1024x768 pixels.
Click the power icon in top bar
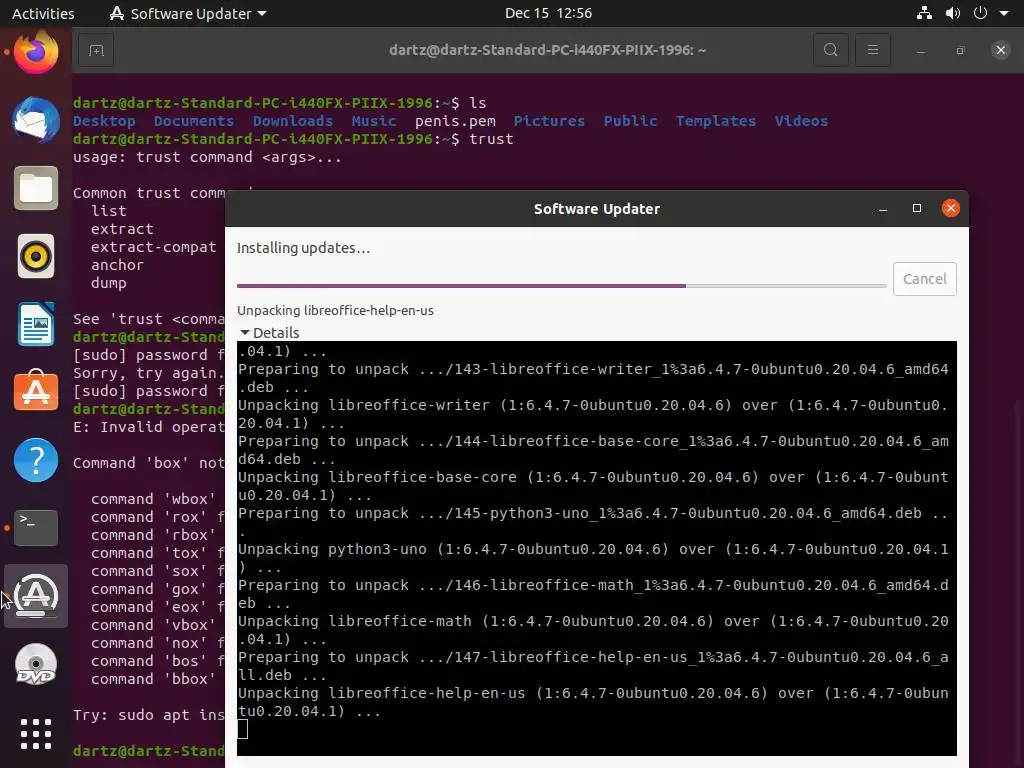(980, 13)
